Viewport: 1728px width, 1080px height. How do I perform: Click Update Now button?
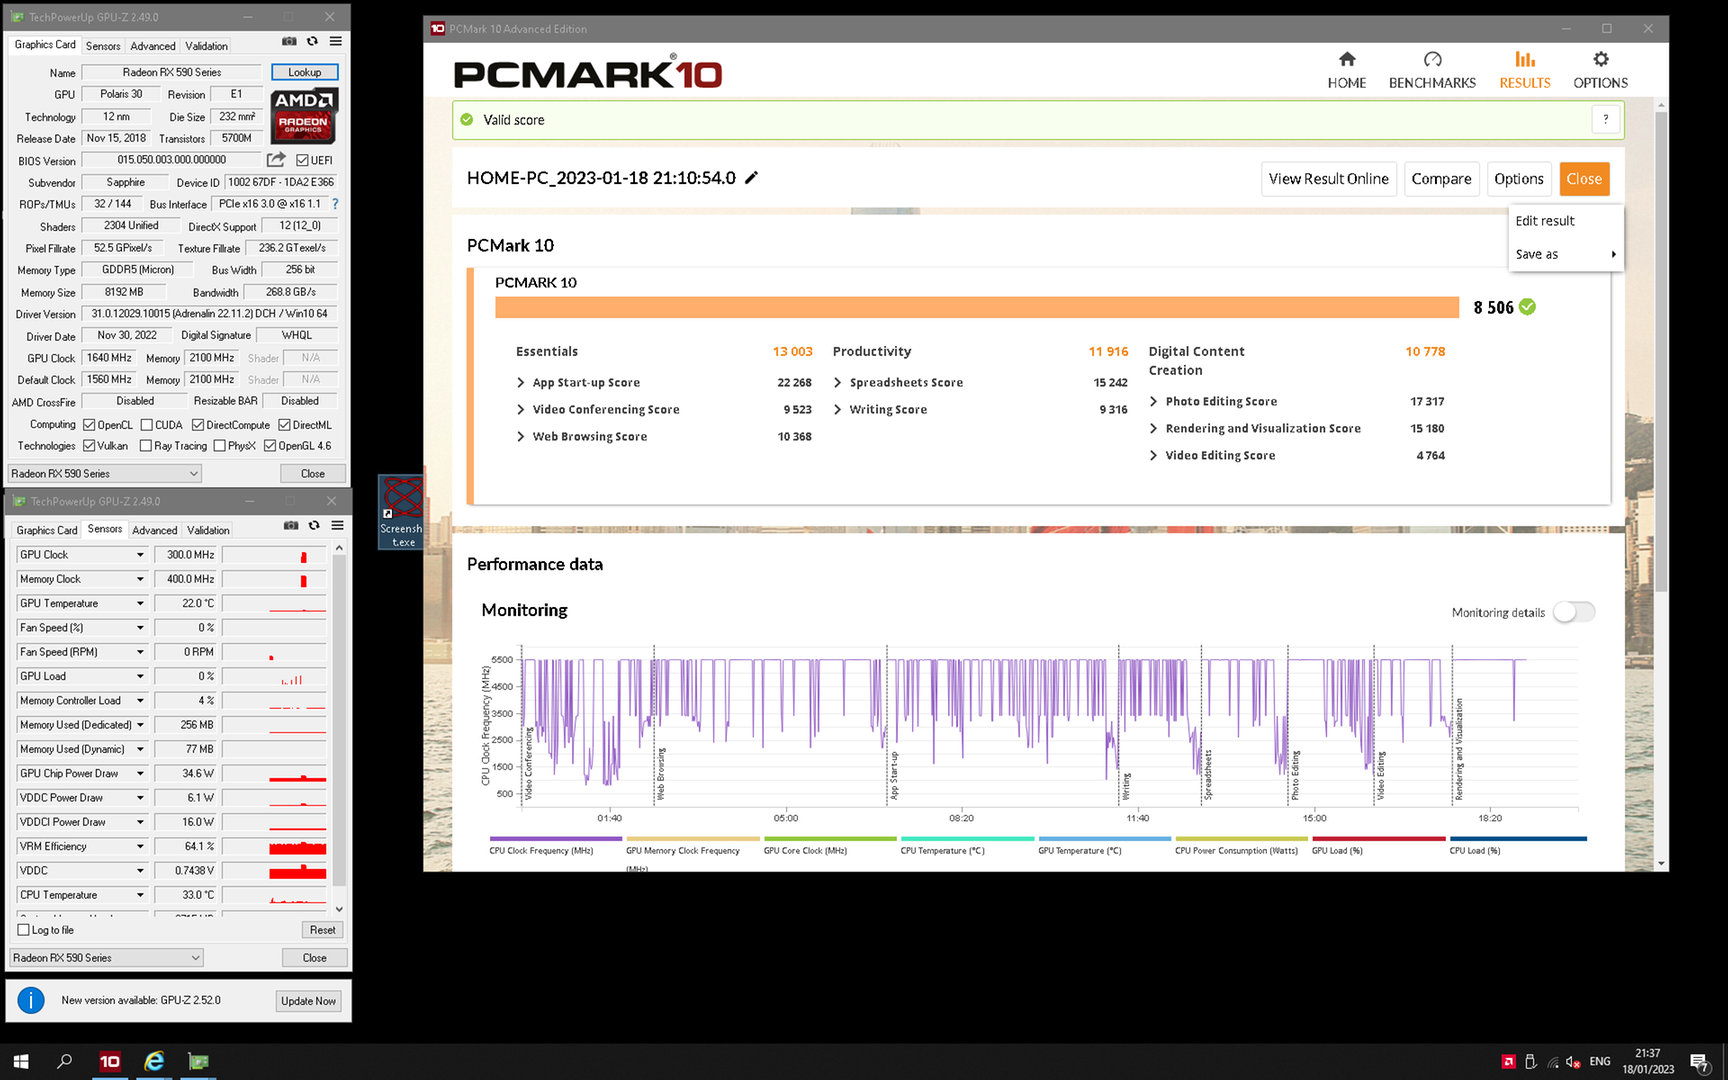309,1001
